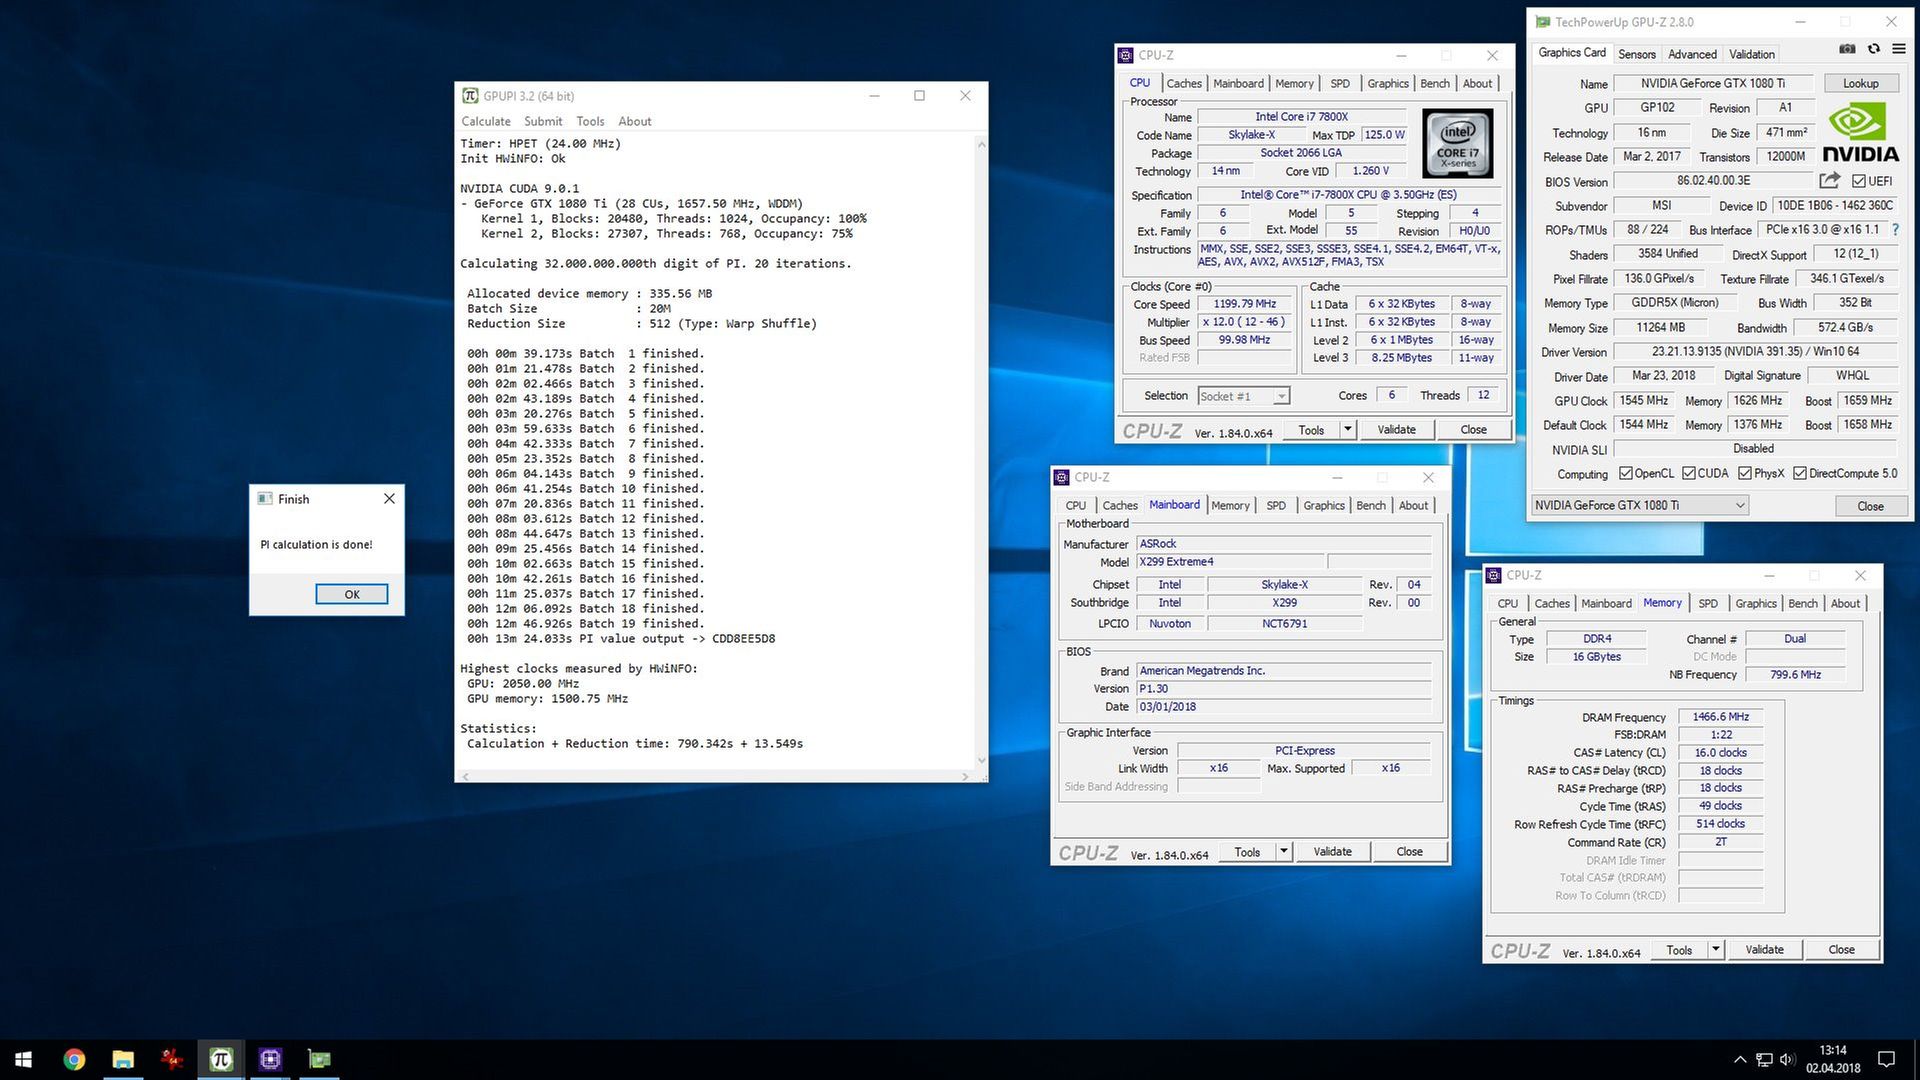The height and width of the screenshot is (1080, 1920).
Task: Click the Close button in GPU-Z
Action: pos(1870,506)
